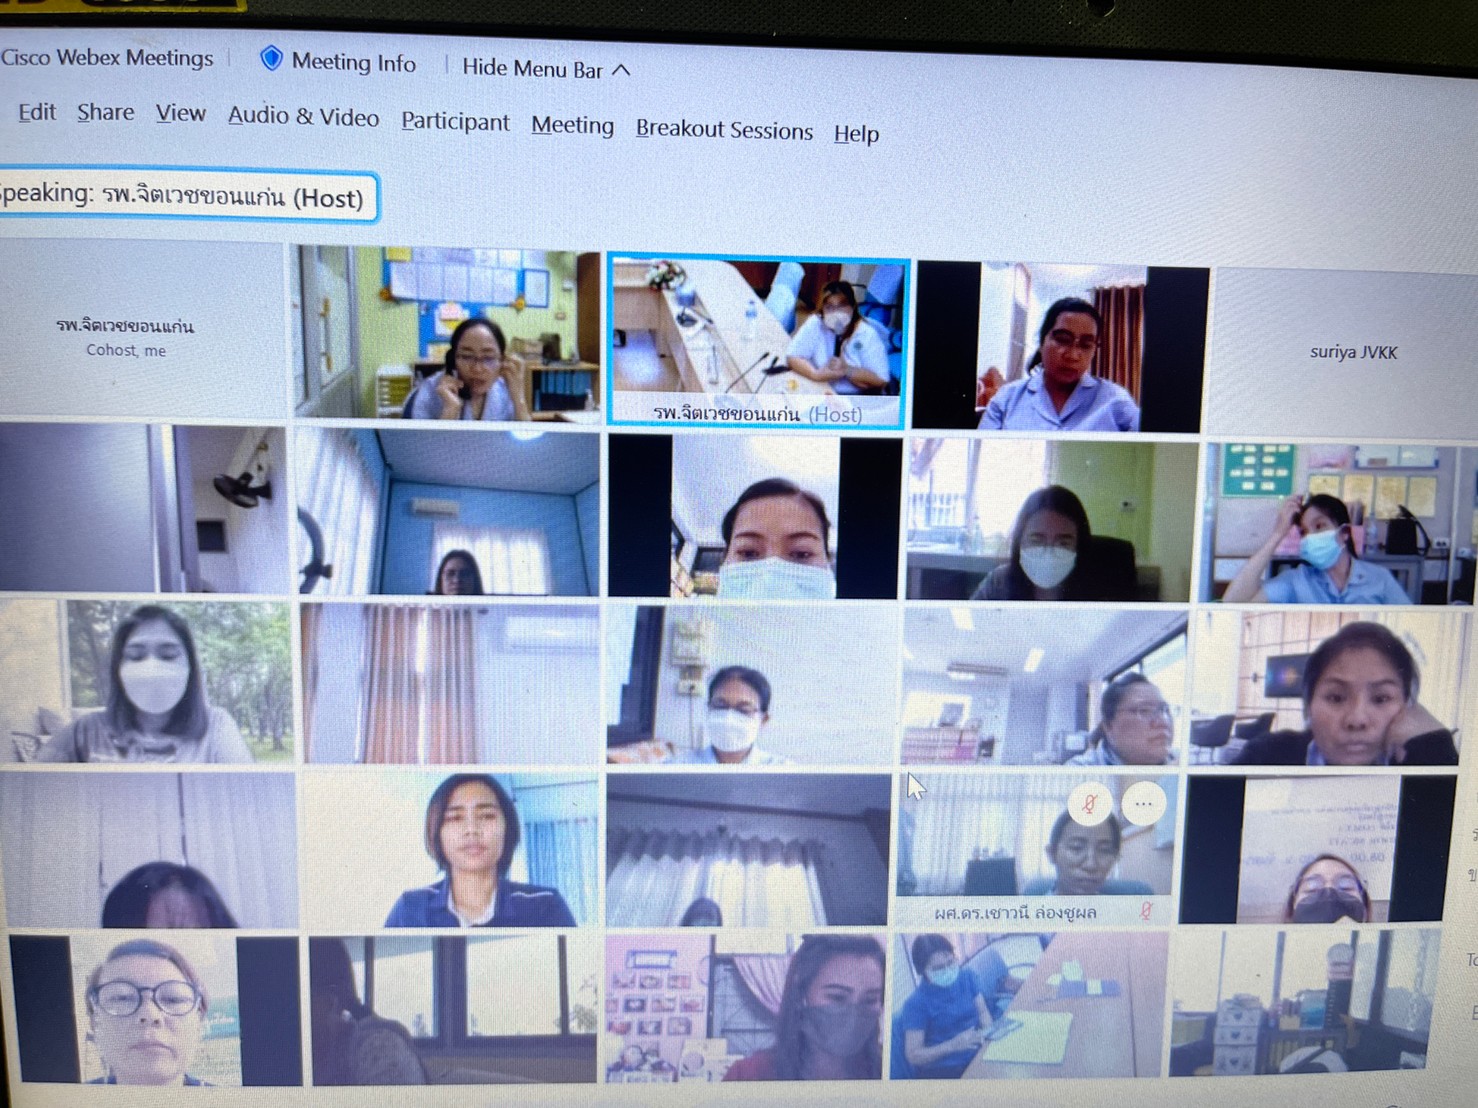1478x1108 pixels.
Task: Select the Meeting menu
Action: click(572, 126)
